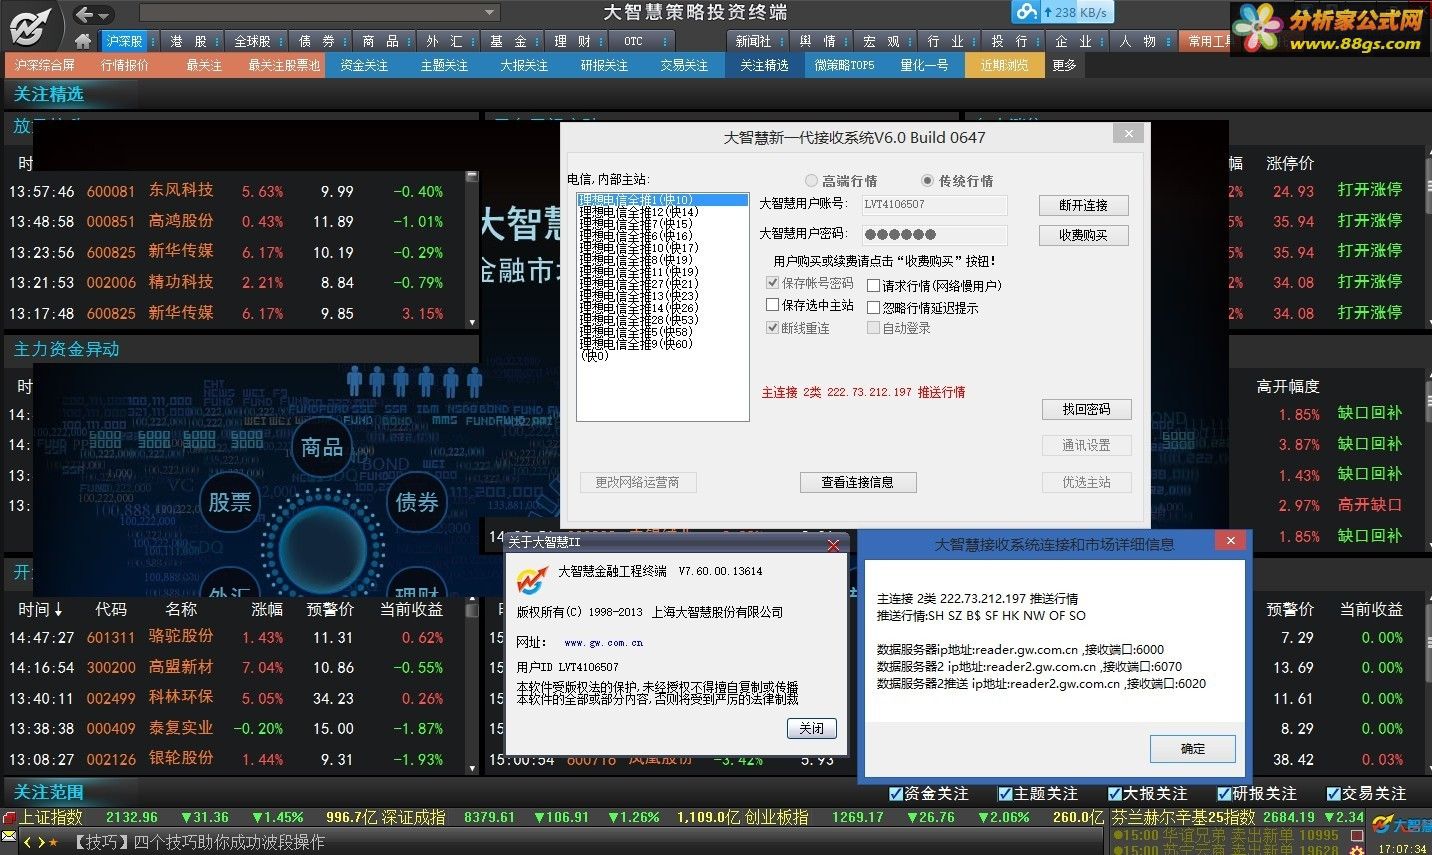Click the red flag icon before 上证指数
The width and height of the screenshot is (1432, 855).
click(9, 818)
